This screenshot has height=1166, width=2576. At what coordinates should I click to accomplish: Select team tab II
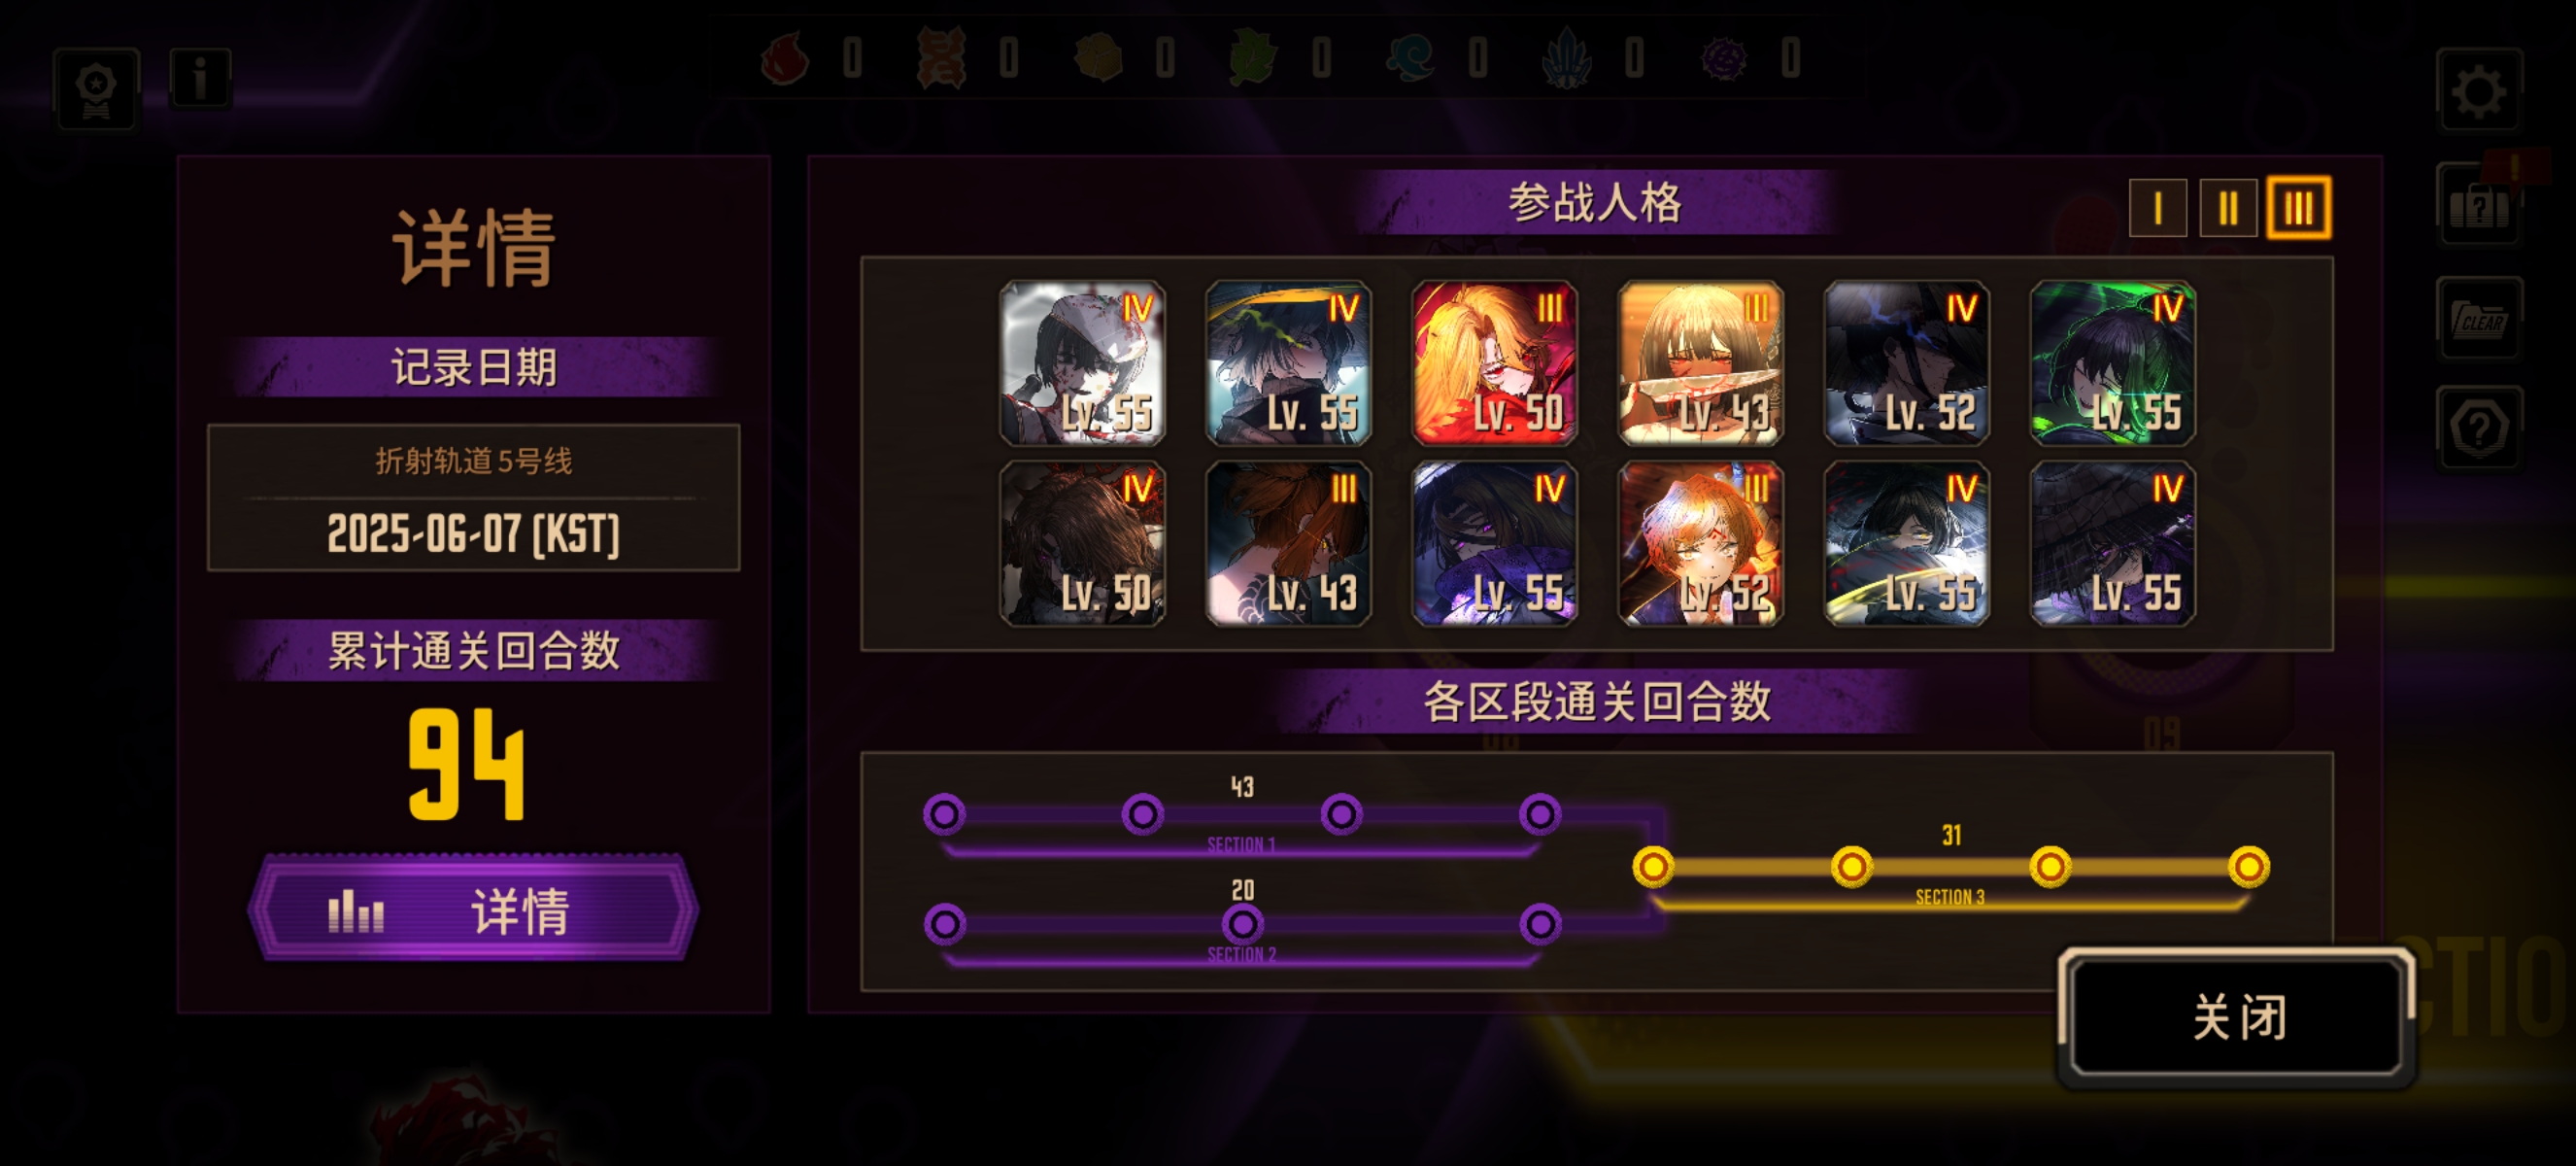coord(2227,208)
